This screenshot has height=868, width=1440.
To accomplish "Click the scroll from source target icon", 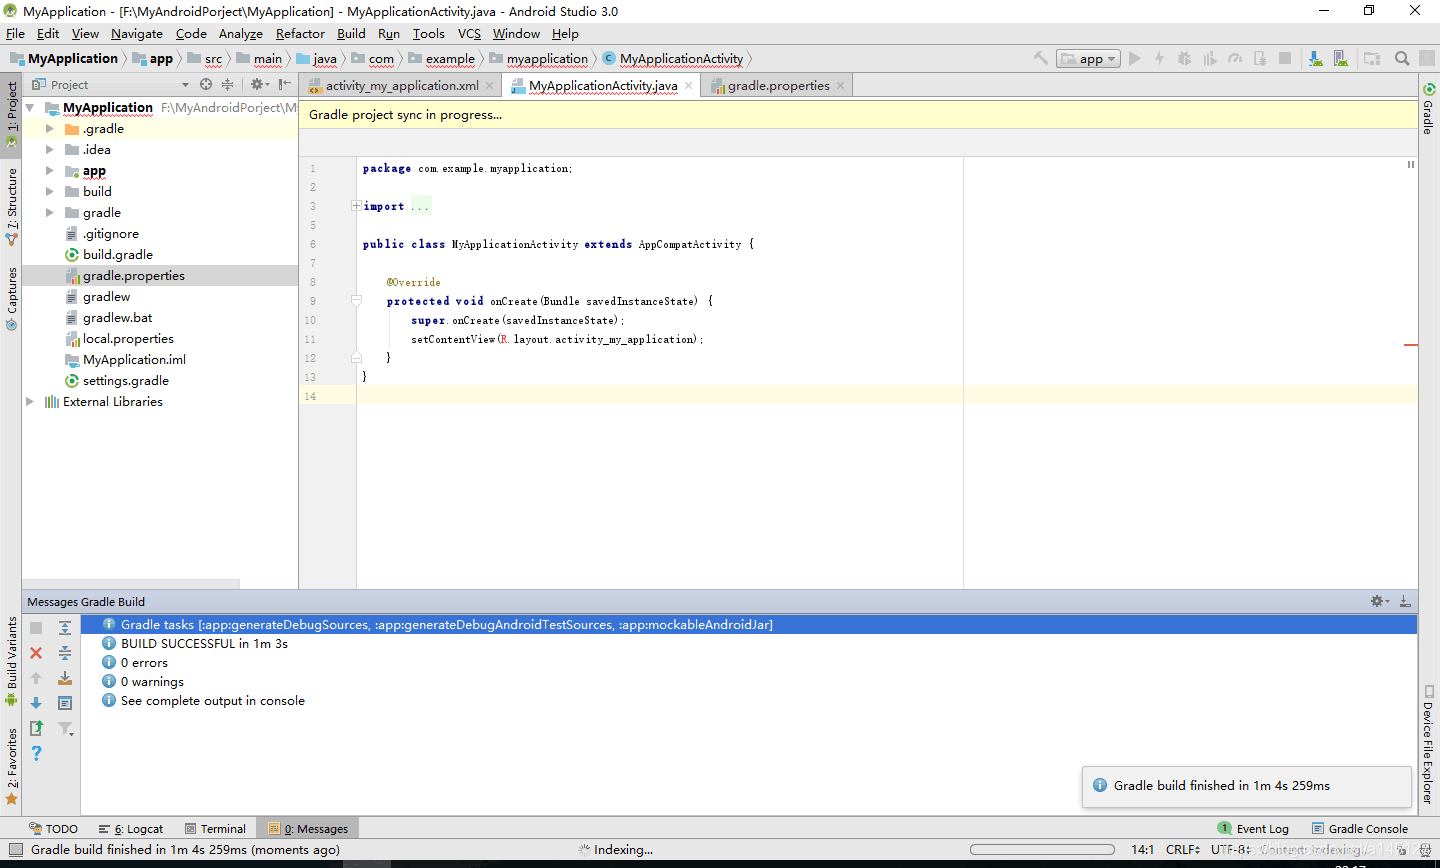I will click(x=206, y=85).
